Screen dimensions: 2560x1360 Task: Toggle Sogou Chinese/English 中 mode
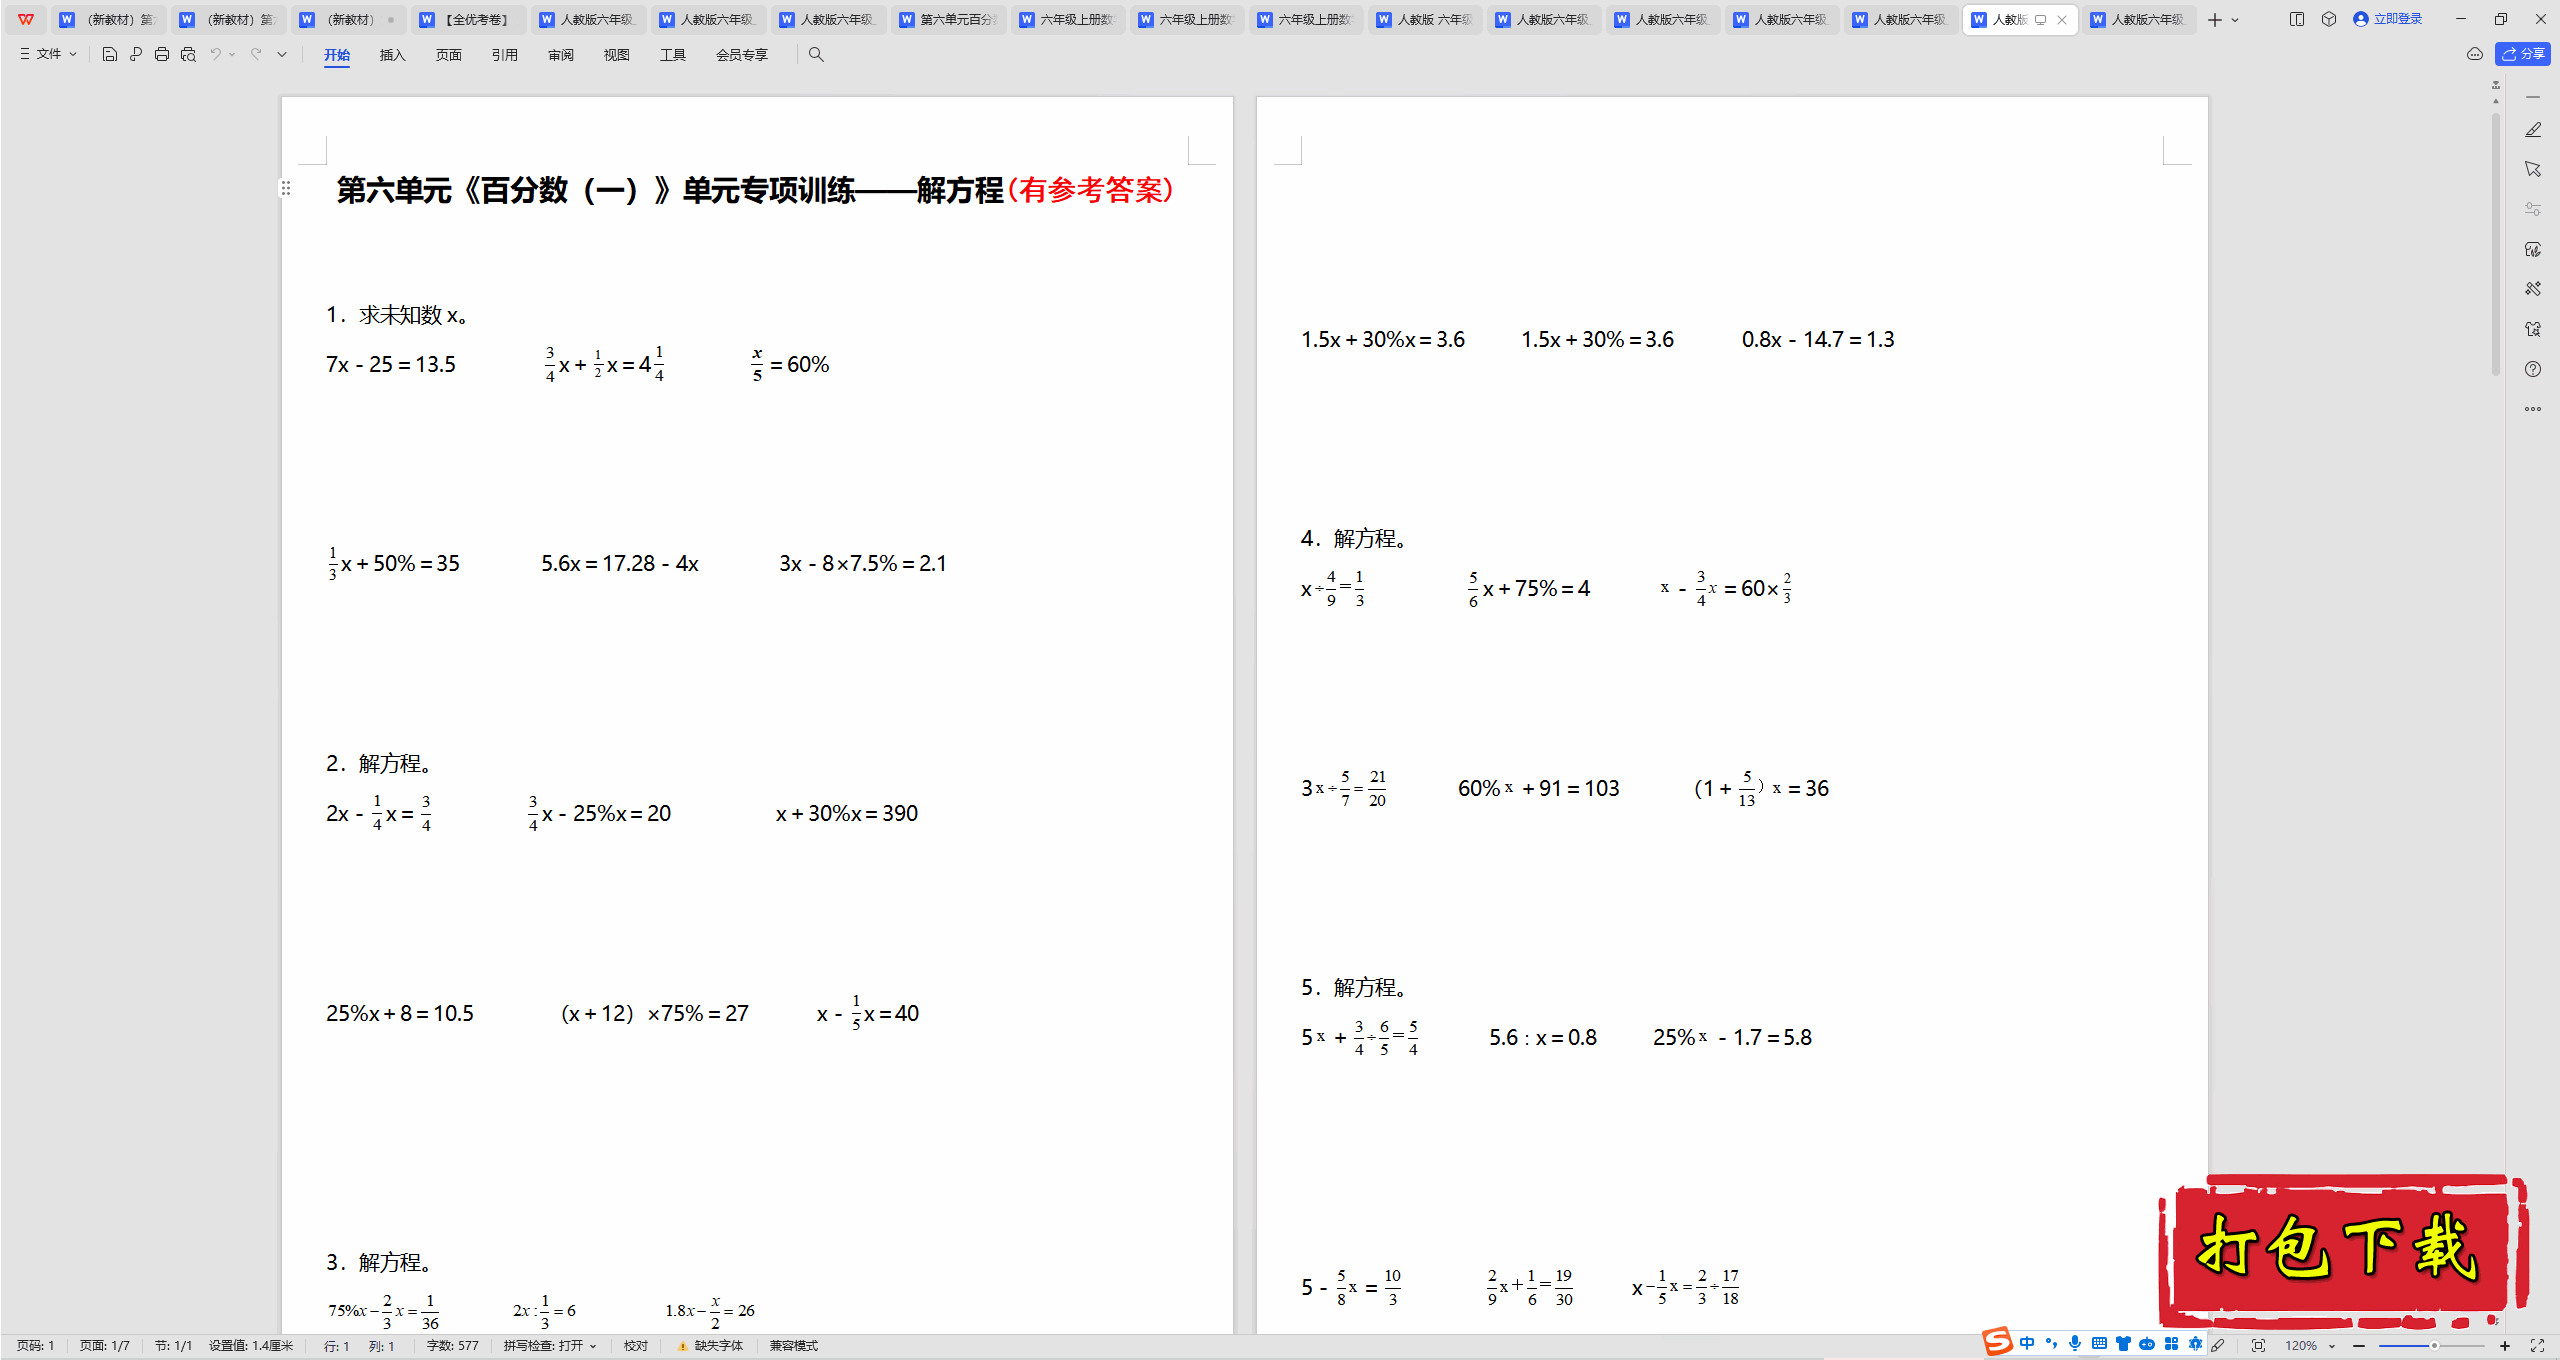[x=2027, y=1344]
